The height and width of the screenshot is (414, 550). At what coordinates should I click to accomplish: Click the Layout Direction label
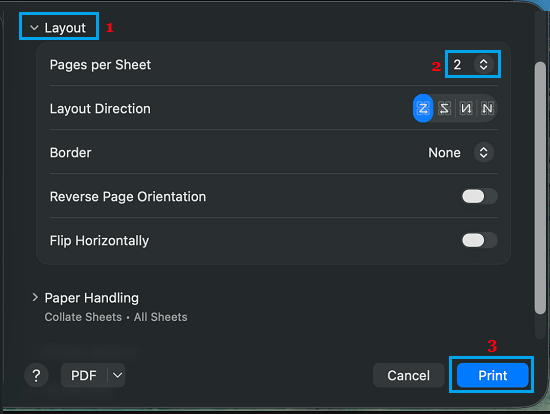click(100, 109)
